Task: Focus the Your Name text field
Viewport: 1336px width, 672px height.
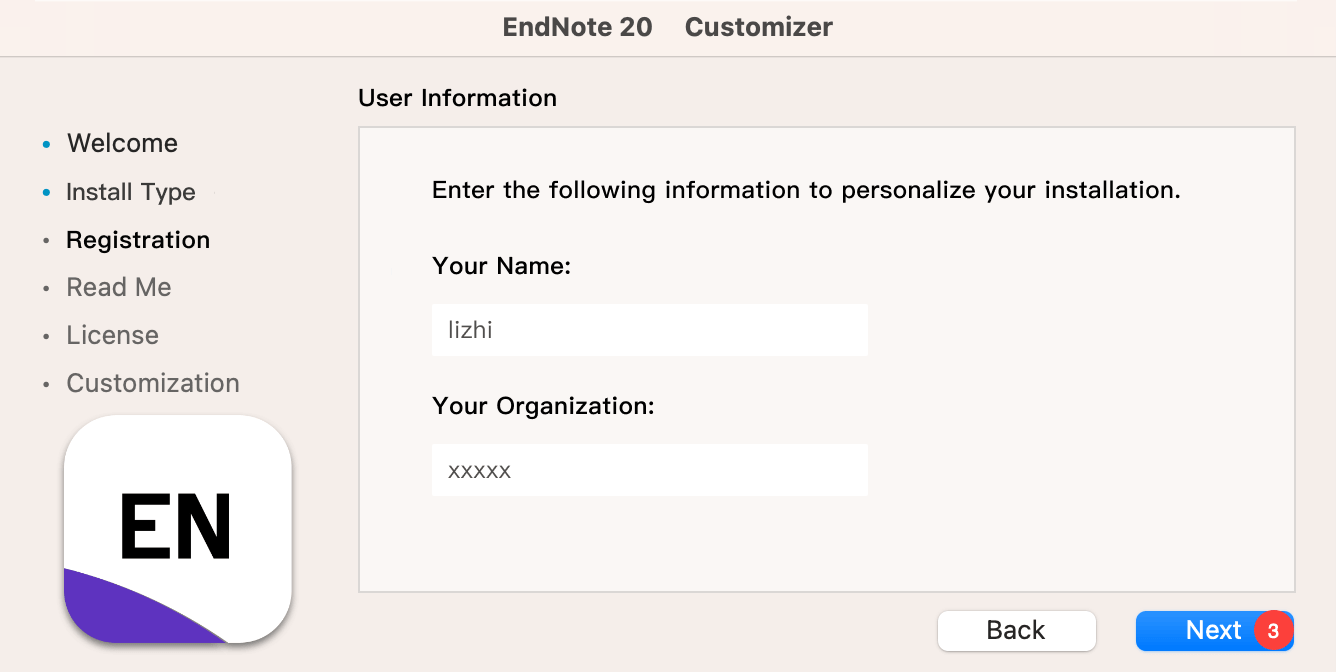Action: [649, 330]
